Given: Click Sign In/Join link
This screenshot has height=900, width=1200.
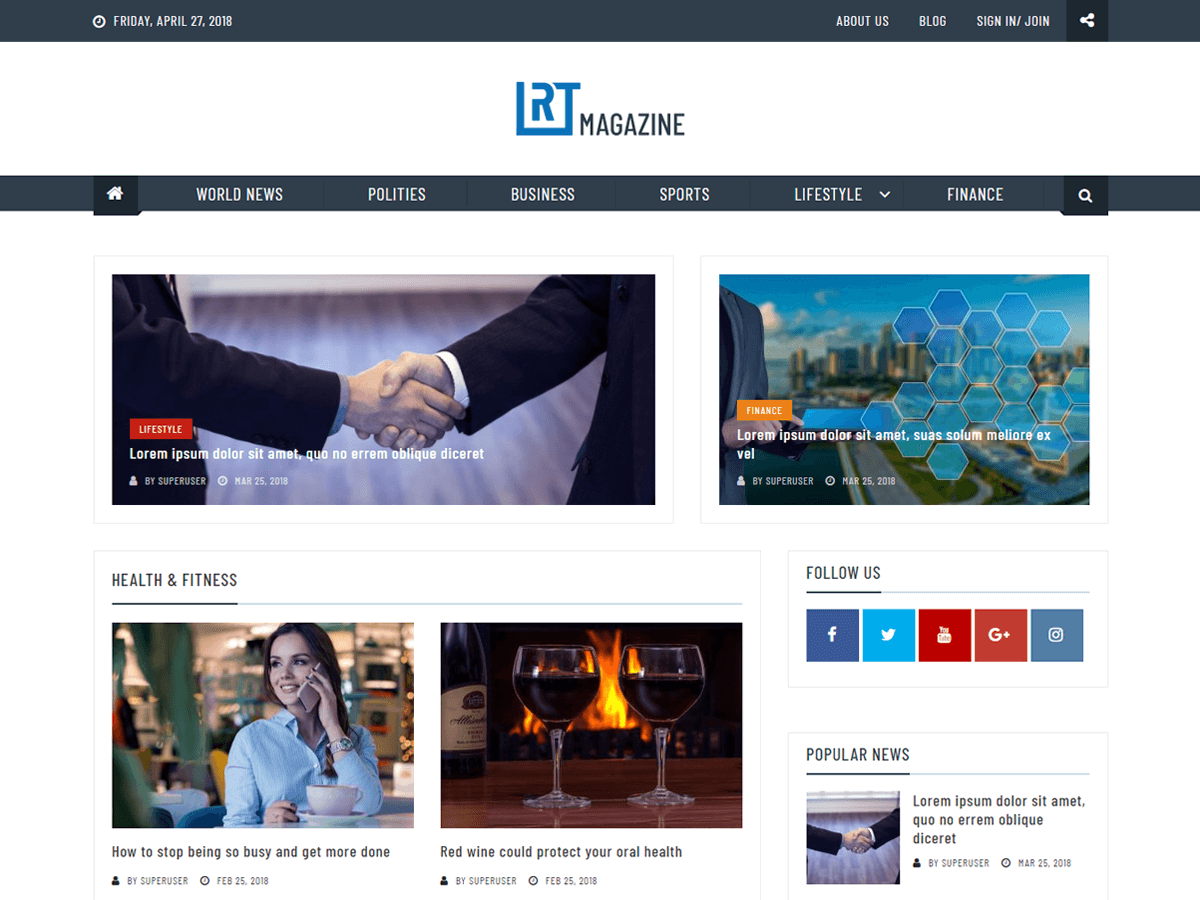Looking at the screenshot, I should coord(1012,21).
